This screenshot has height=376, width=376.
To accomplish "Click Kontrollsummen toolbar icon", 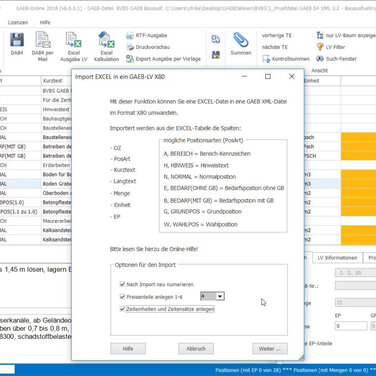I will tap(266, 59).
